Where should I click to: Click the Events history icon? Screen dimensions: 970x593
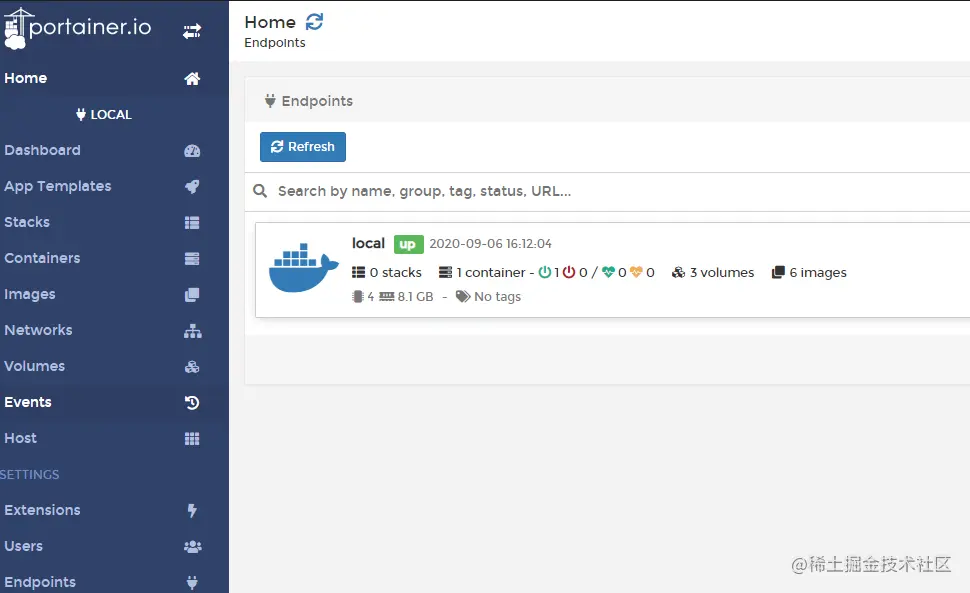[192, 403]
